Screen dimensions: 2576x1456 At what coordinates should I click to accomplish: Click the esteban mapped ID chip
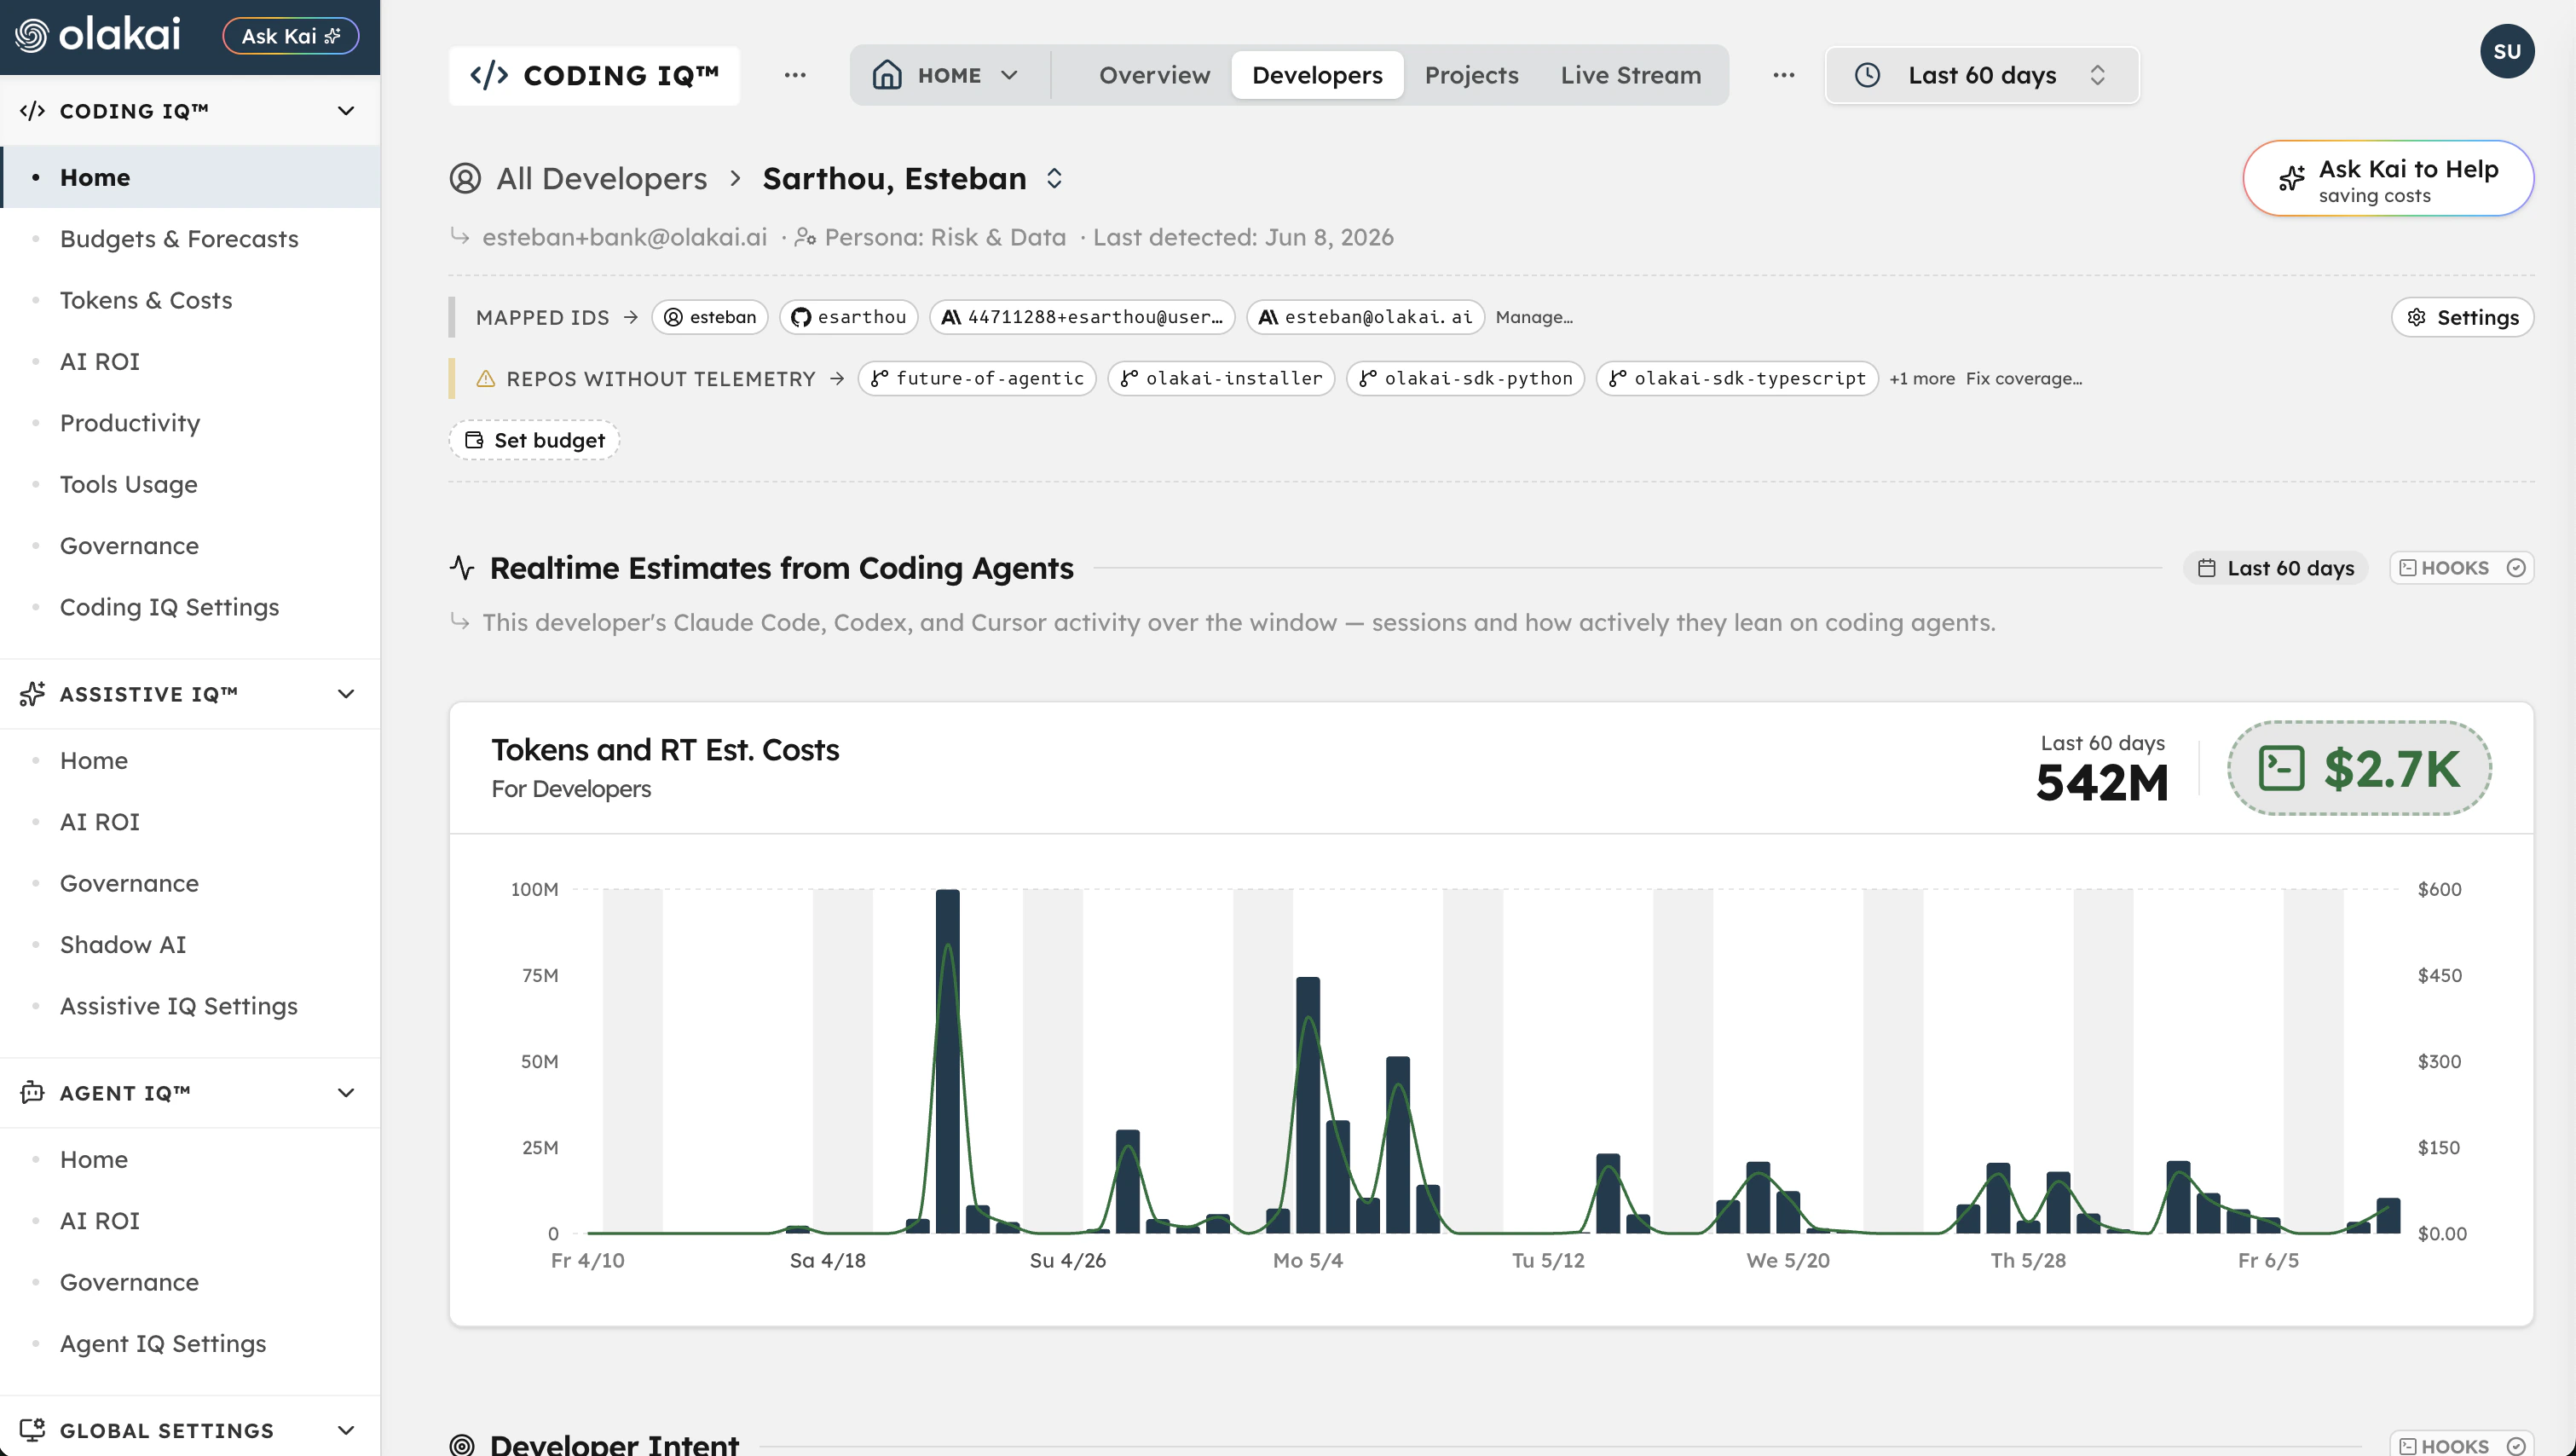click(x=710, y=317)
